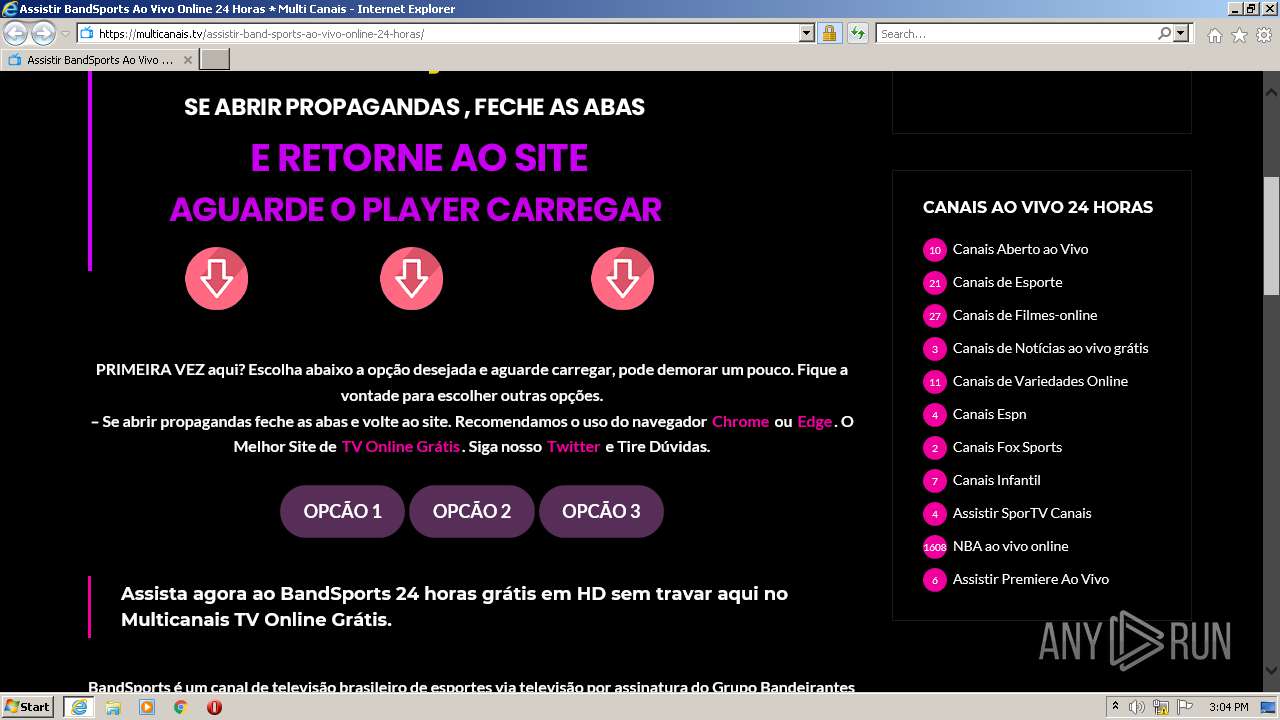
Task: Click the pink 21 count badge
Action: pyautogui.click(x=935, y=283)
